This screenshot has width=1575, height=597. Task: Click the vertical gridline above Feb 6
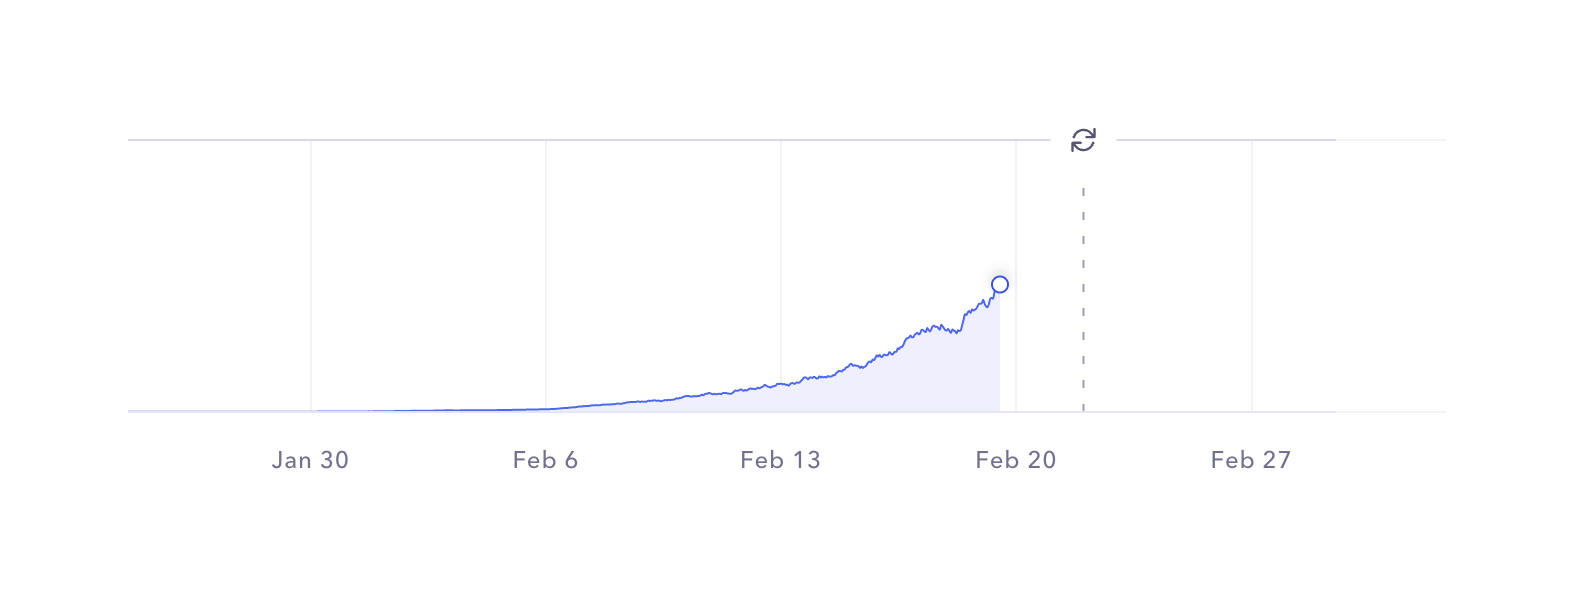coord(546,270)
